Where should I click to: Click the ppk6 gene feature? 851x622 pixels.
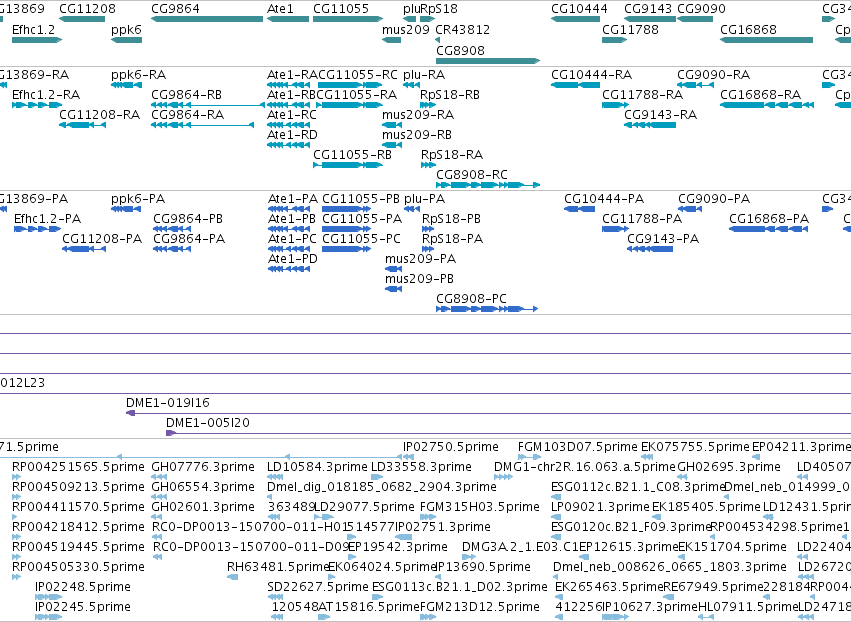click(126, 40)
